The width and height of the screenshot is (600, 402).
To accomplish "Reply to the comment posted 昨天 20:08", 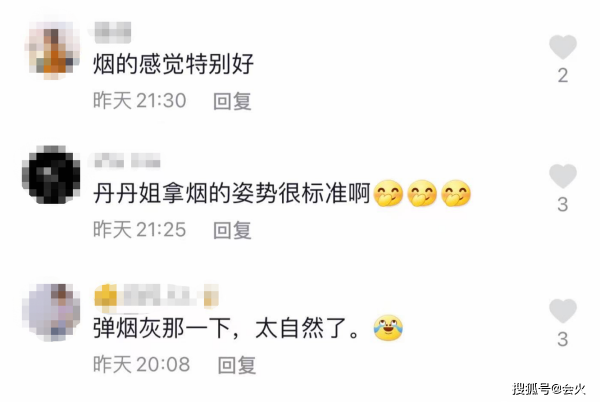I will (x=236, y=365).
